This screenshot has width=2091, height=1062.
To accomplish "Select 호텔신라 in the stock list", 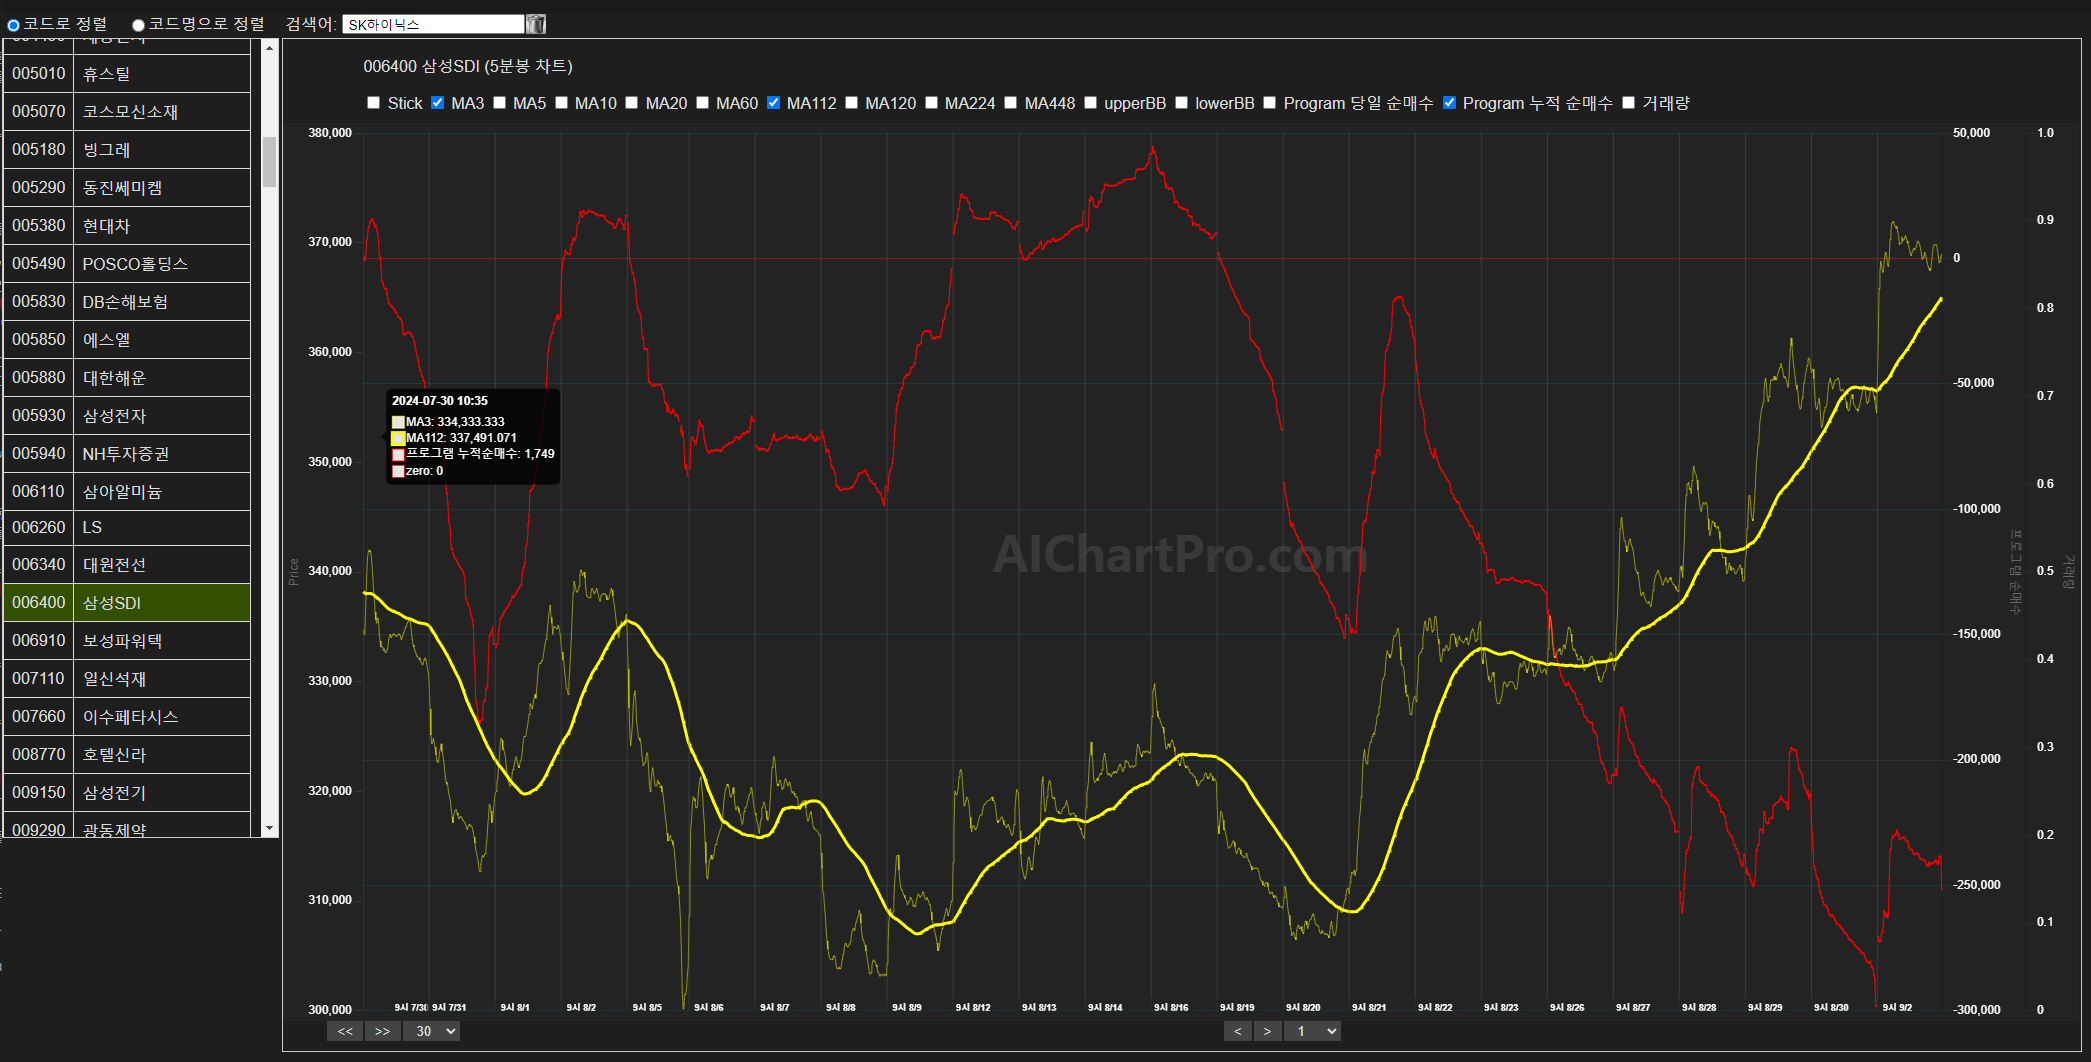I will click(x=127, y=755).
